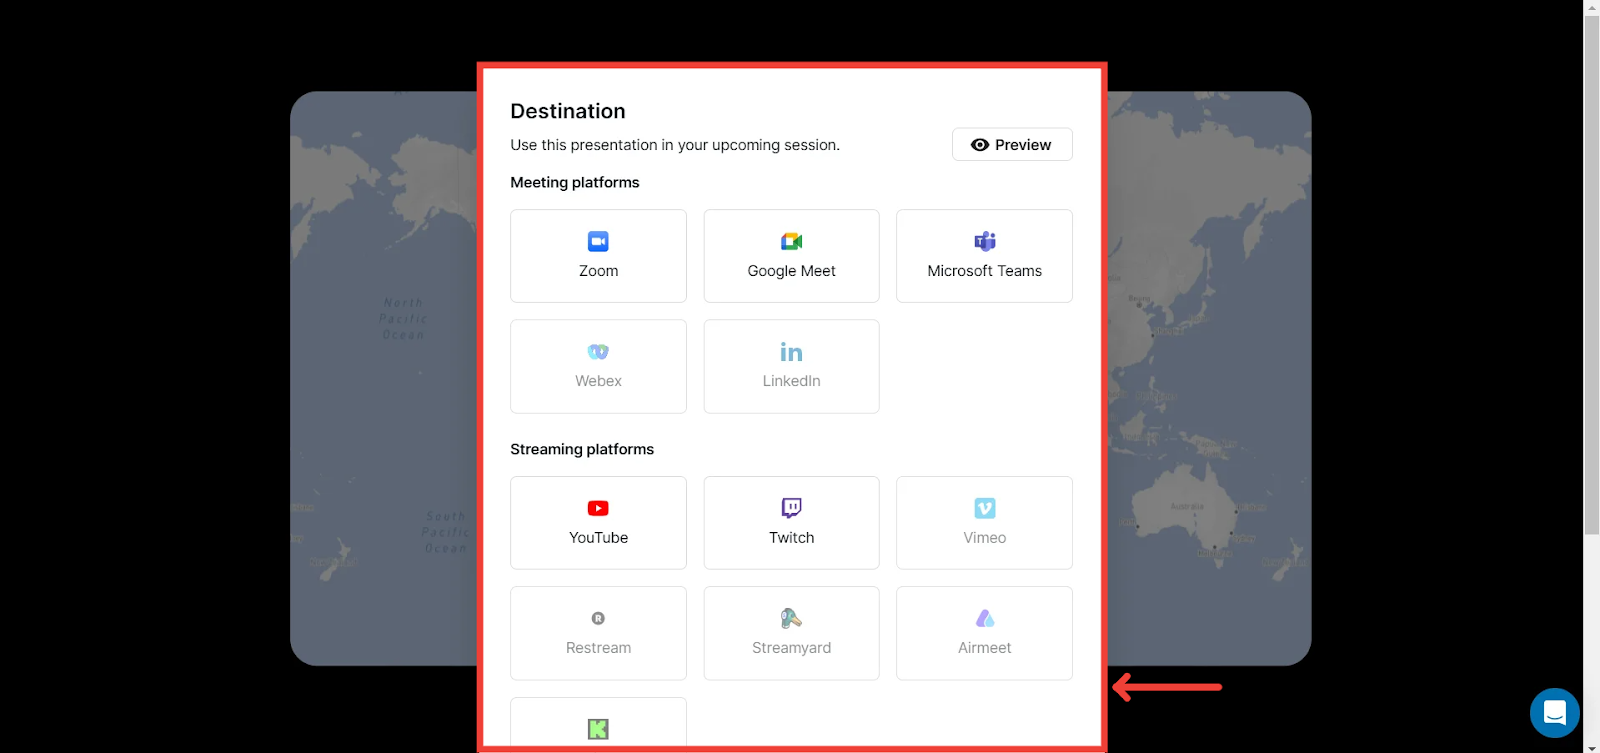Click the page vertical scrollbar thumb
Viewport: 1600px width, 753px height.
(x=1591, y=270)
